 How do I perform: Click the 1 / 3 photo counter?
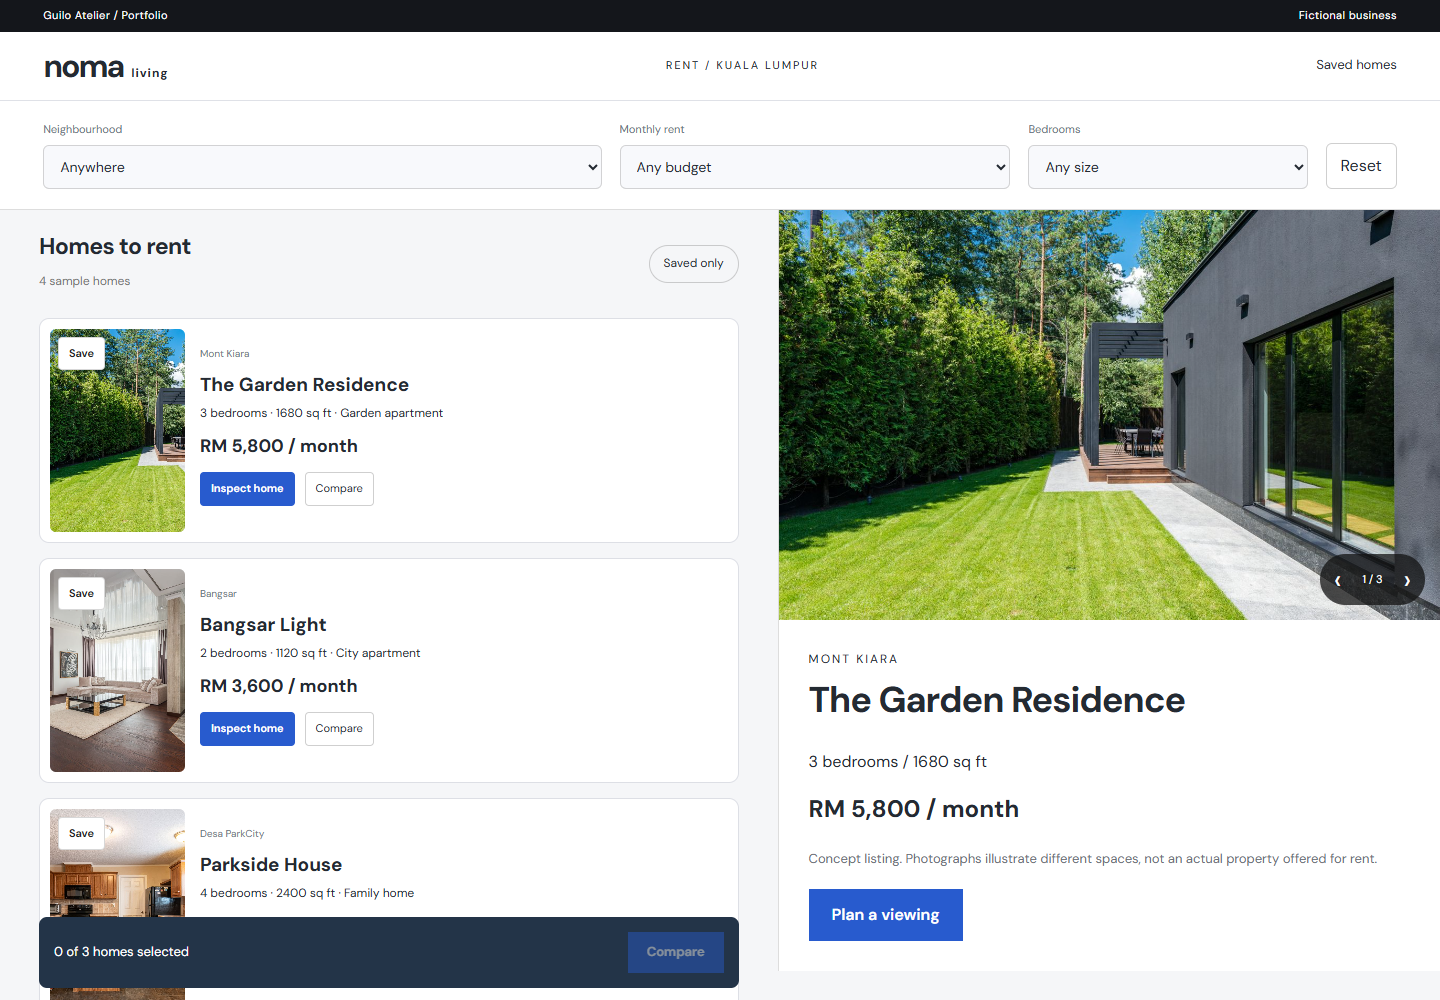tap(1372, 580)
